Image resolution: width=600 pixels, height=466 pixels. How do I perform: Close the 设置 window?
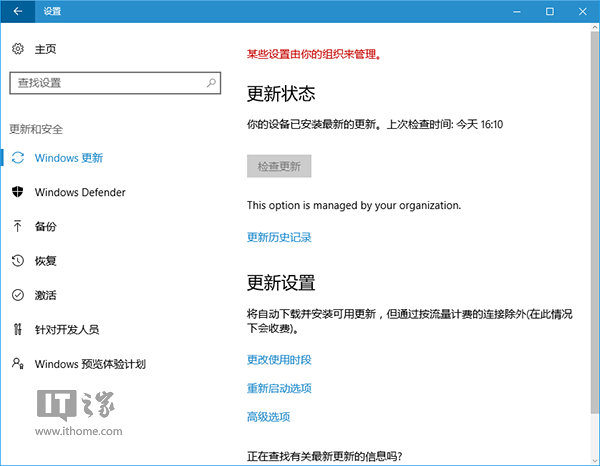click(x=583, y=11)
